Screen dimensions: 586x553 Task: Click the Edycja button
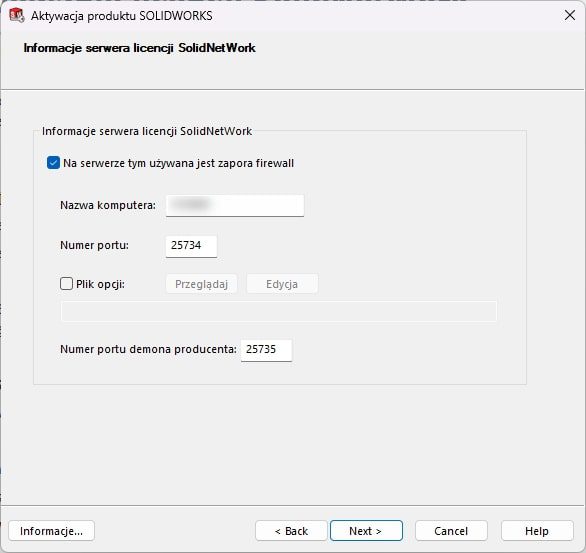coord(282,284)
